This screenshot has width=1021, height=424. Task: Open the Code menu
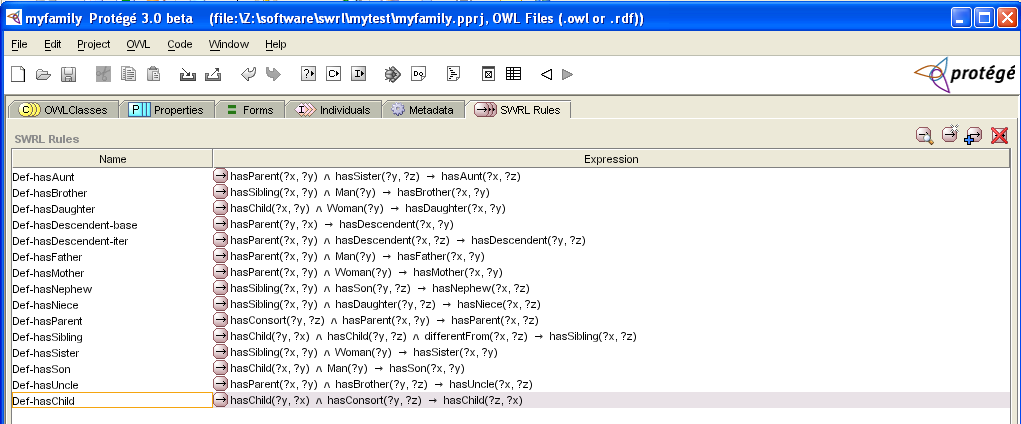click(180, 44)
